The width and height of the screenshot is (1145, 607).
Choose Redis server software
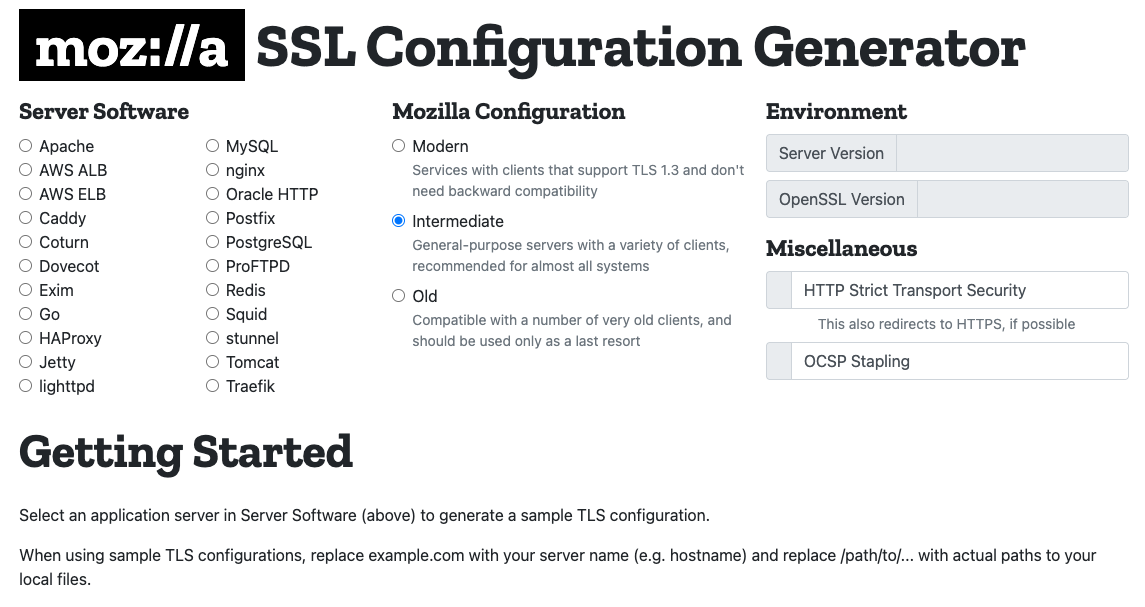[213, 290]
